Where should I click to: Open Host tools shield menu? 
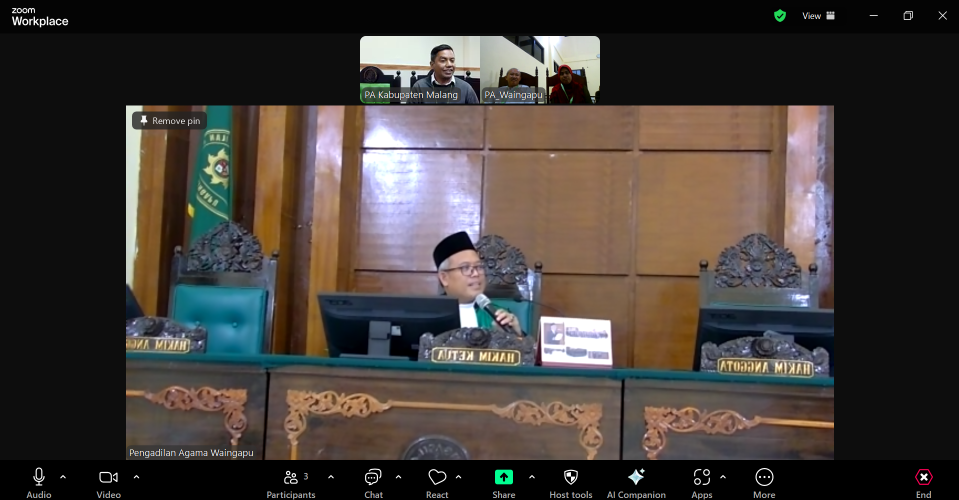571,482
